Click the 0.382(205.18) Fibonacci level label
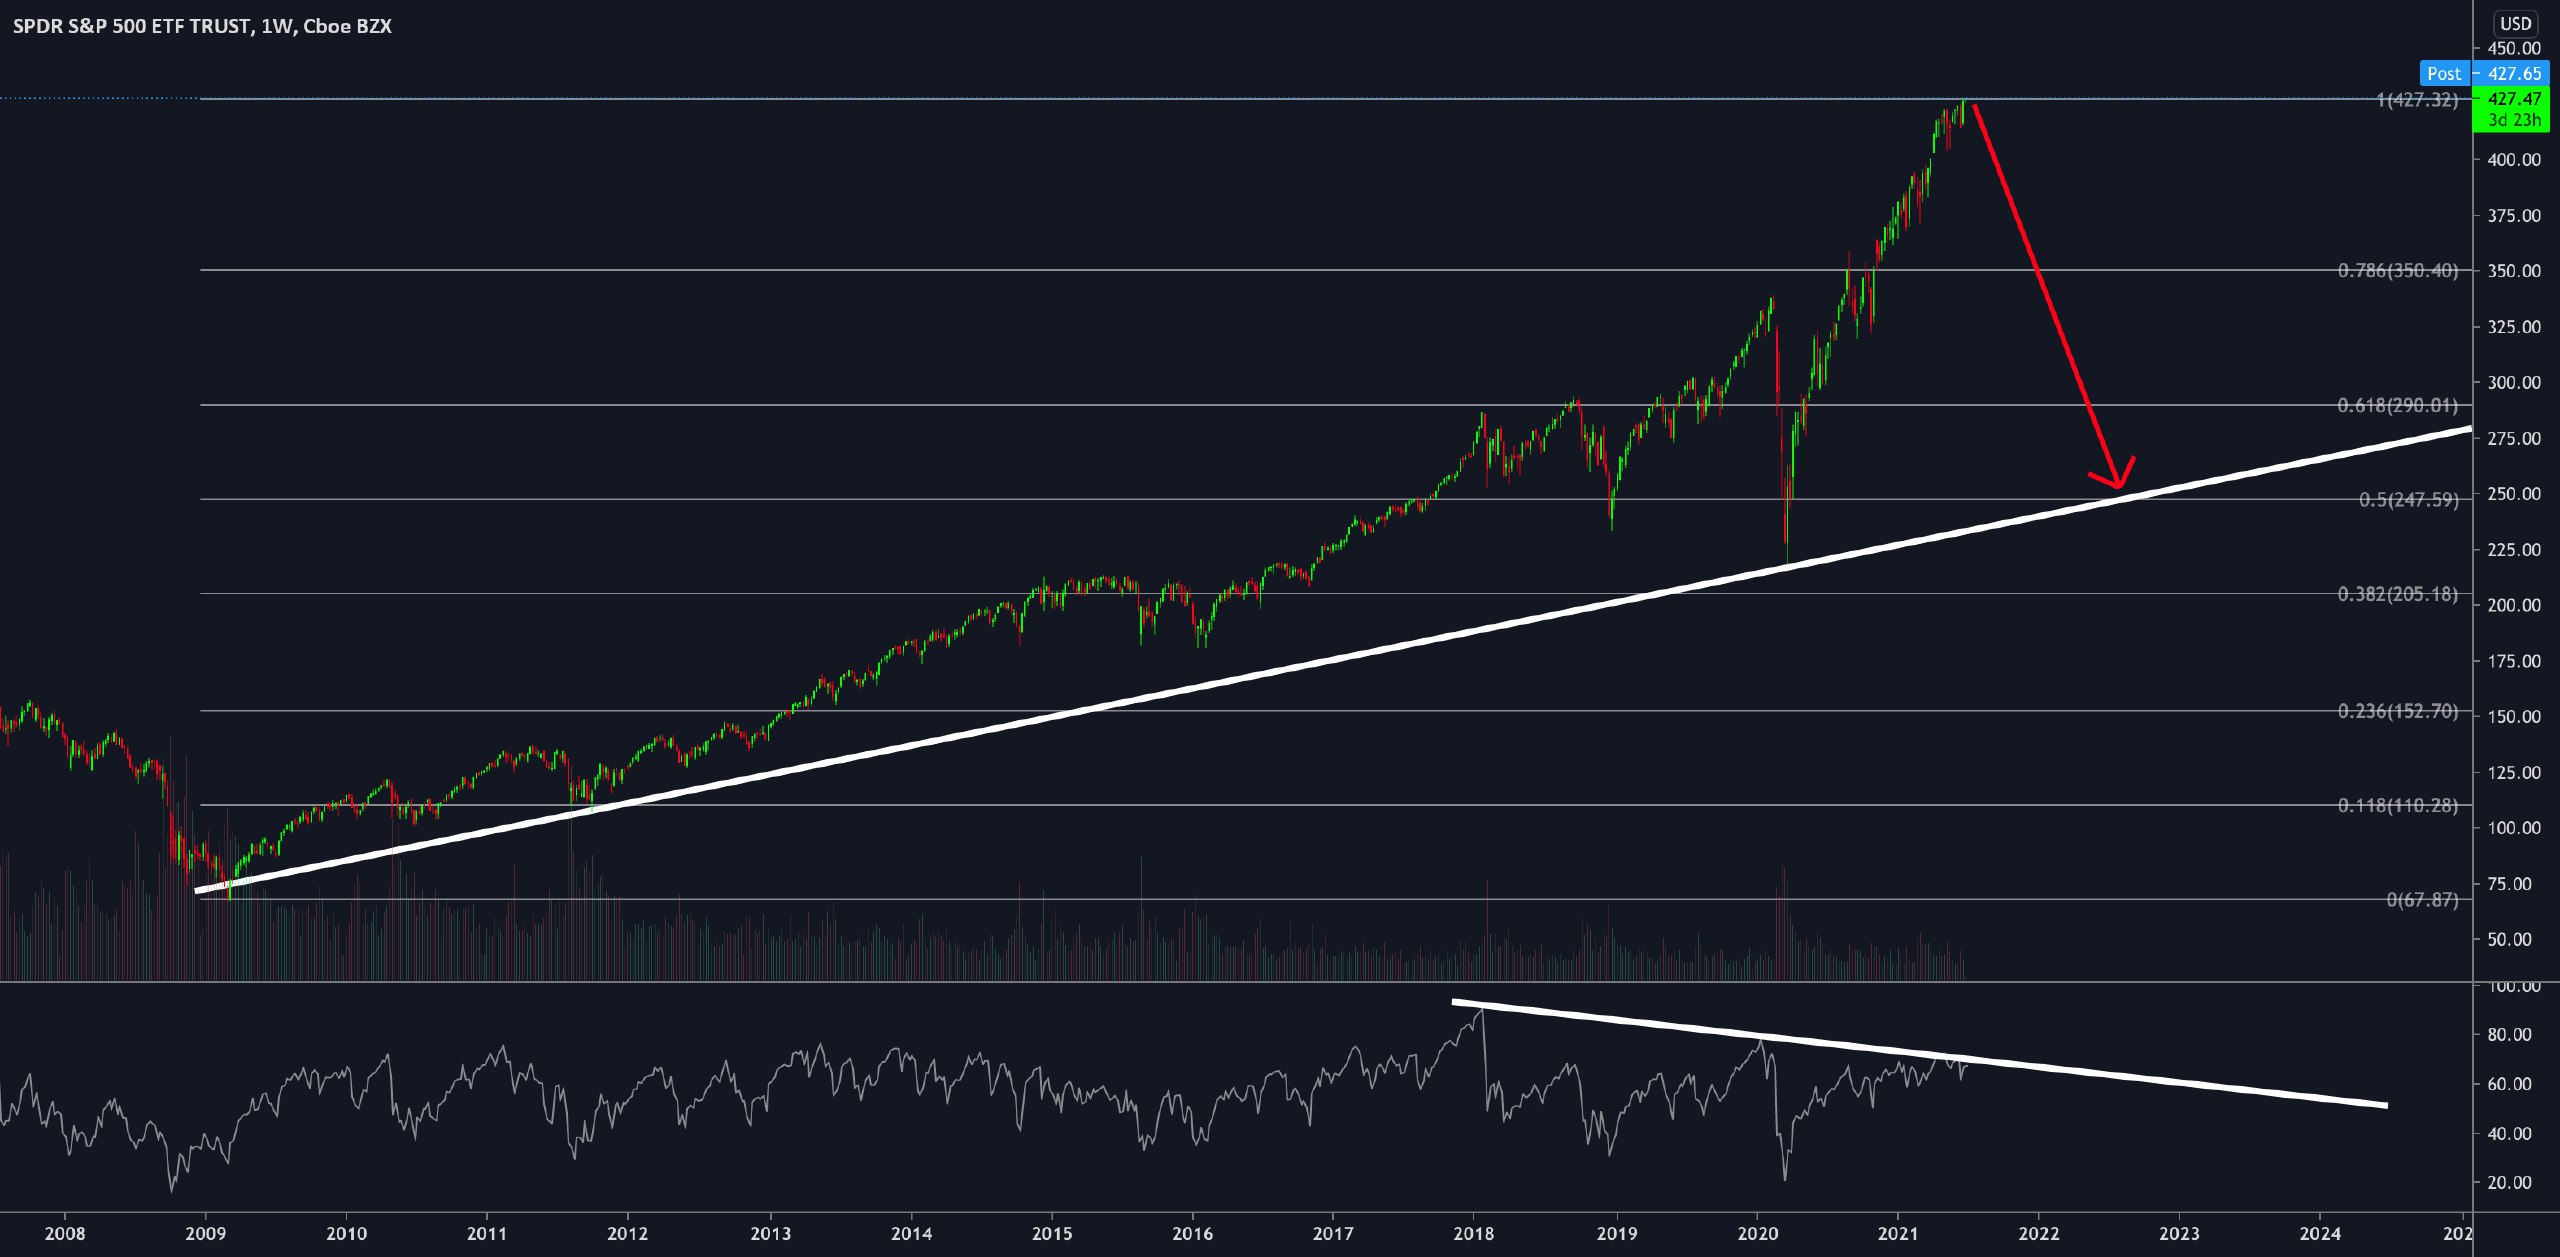Image resolution: width=2560 pixels, height=1257 pixels. click(2397, 595)
